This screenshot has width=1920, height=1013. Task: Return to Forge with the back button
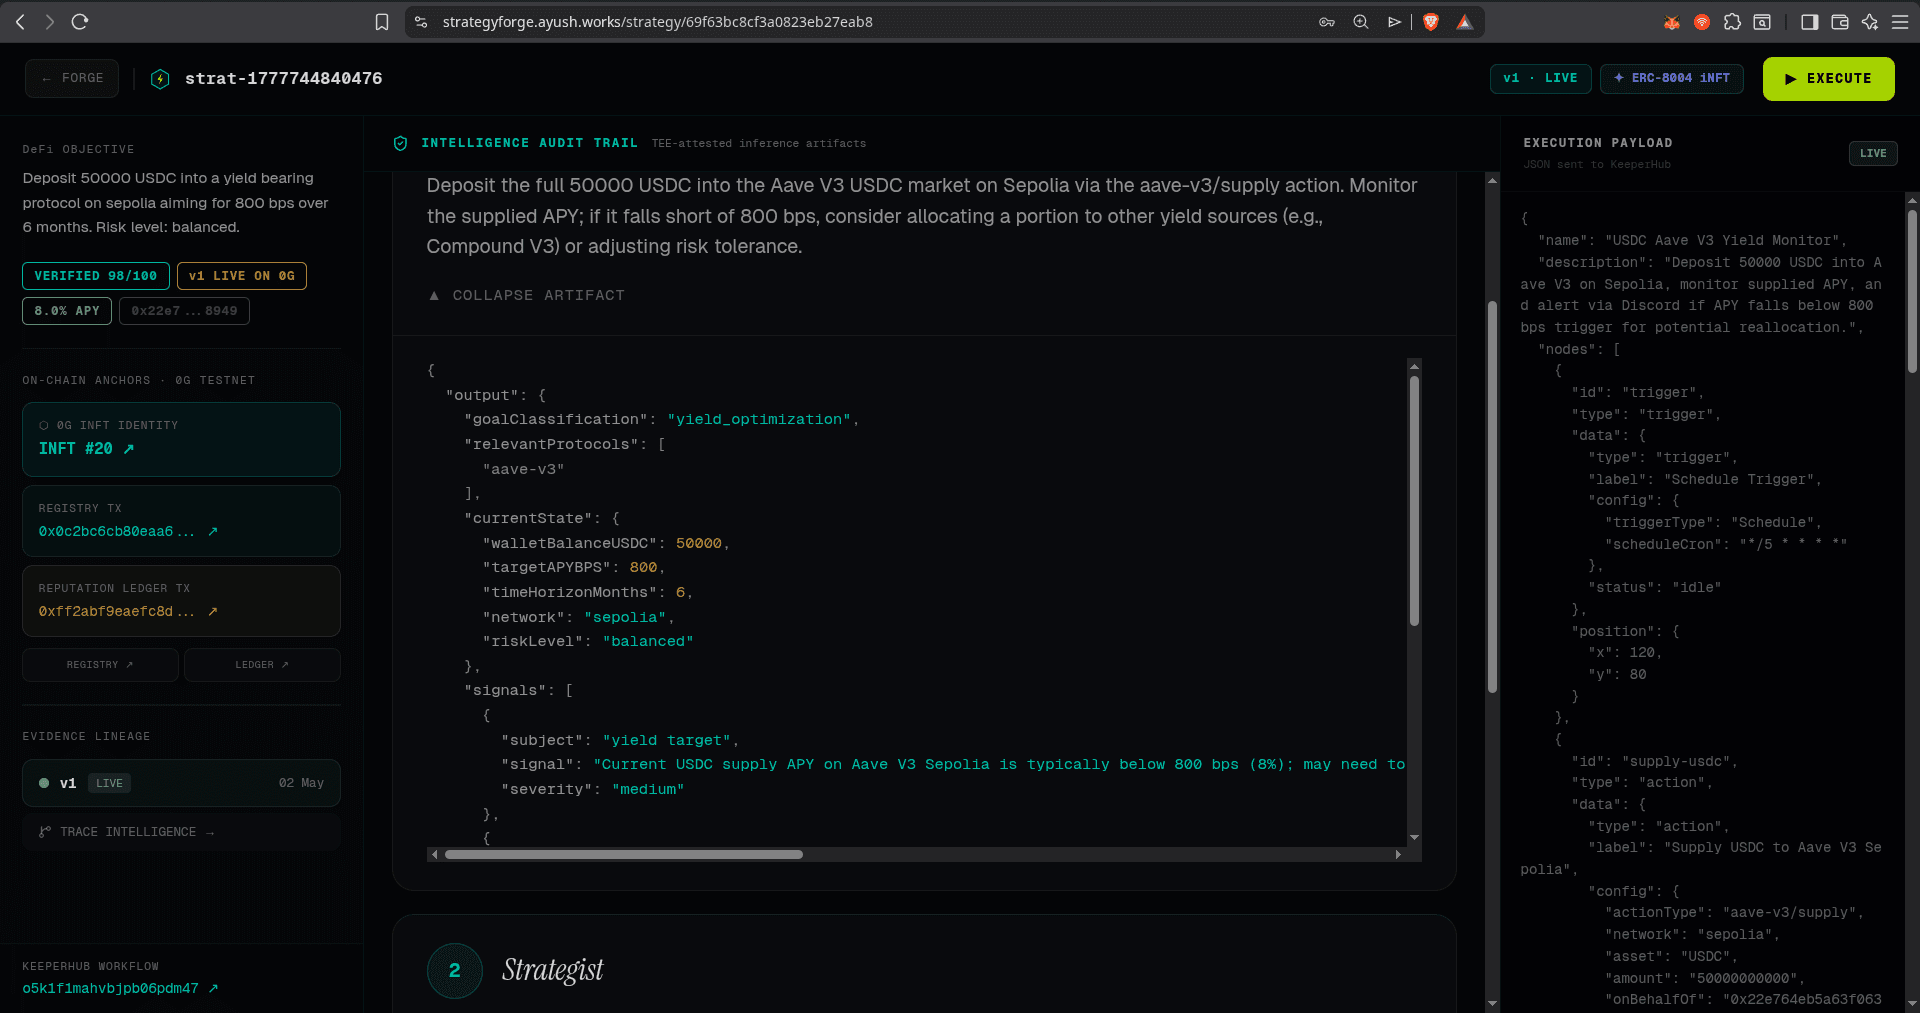(72, 78)
